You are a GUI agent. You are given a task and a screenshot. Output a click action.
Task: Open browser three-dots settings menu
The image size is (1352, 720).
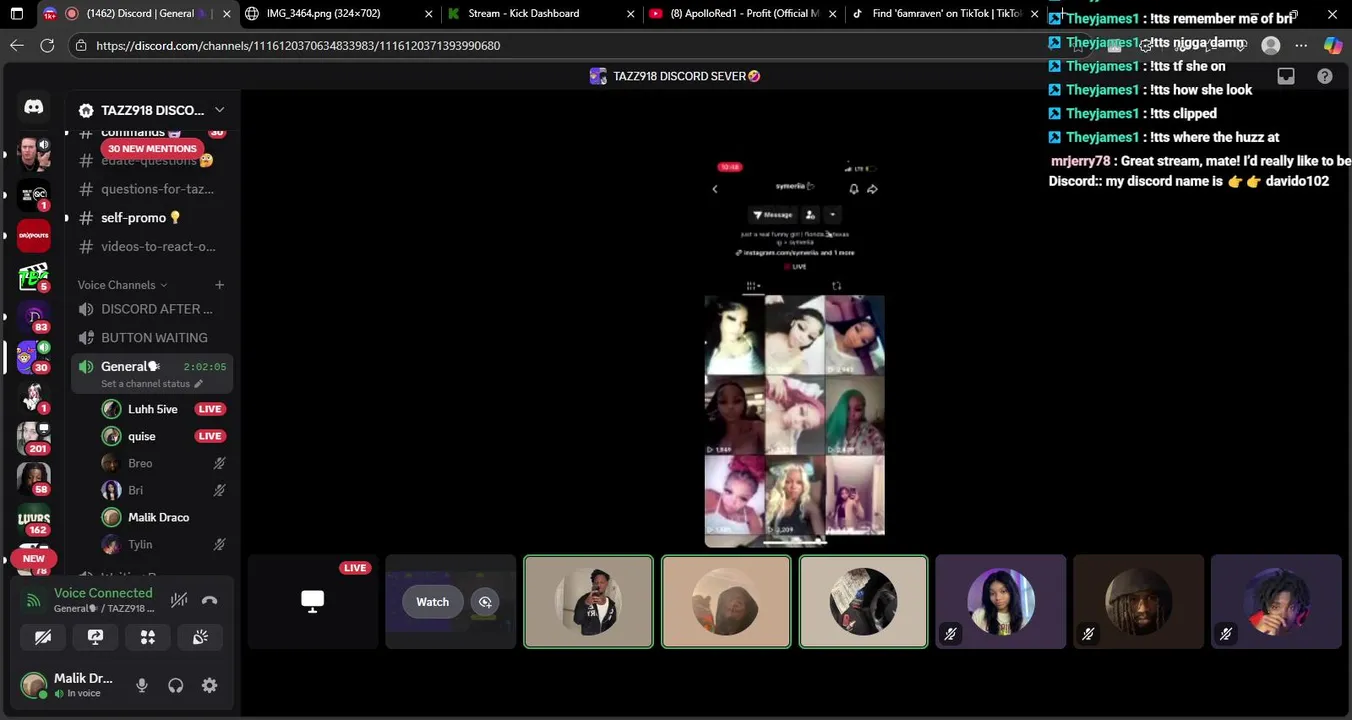click(x=1301, y=46)
